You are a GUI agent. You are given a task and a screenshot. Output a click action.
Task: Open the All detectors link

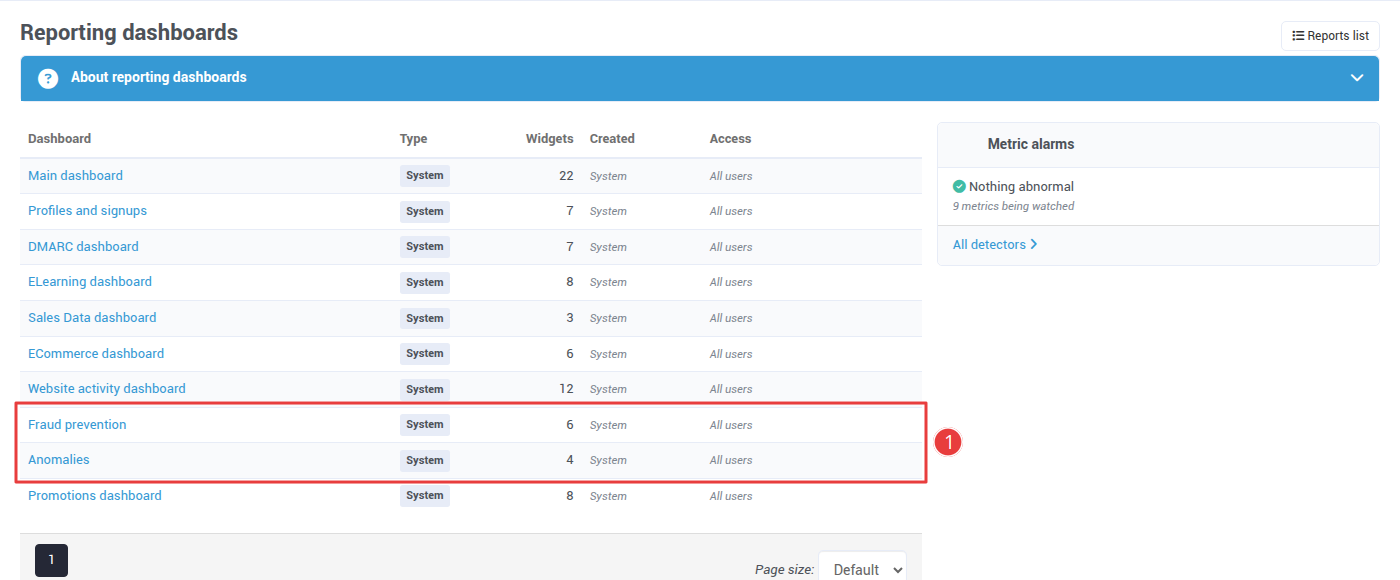click(995, 244)
